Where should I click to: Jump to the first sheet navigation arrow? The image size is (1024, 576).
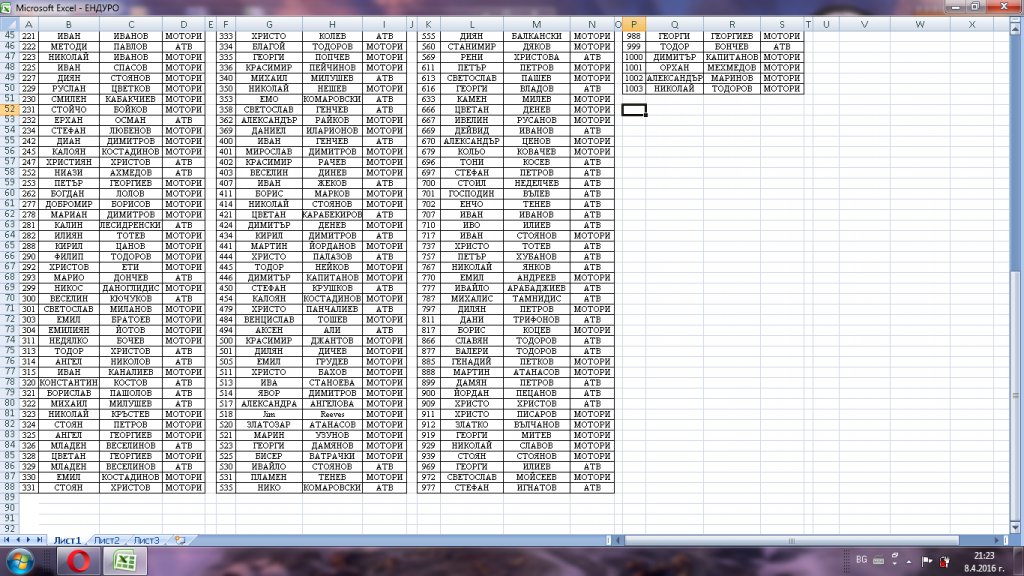pyautogui.click(x=7, y=540)
